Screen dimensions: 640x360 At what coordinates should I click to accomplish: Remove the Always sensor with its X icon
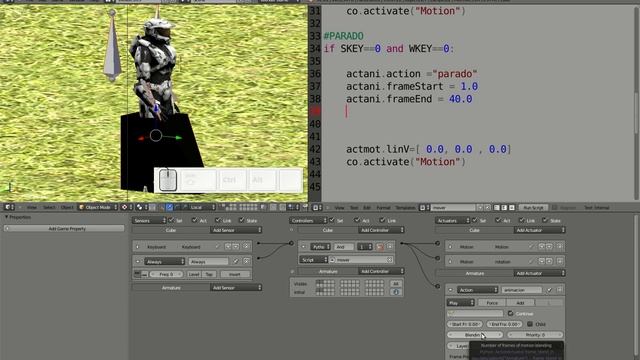point(246,261)
